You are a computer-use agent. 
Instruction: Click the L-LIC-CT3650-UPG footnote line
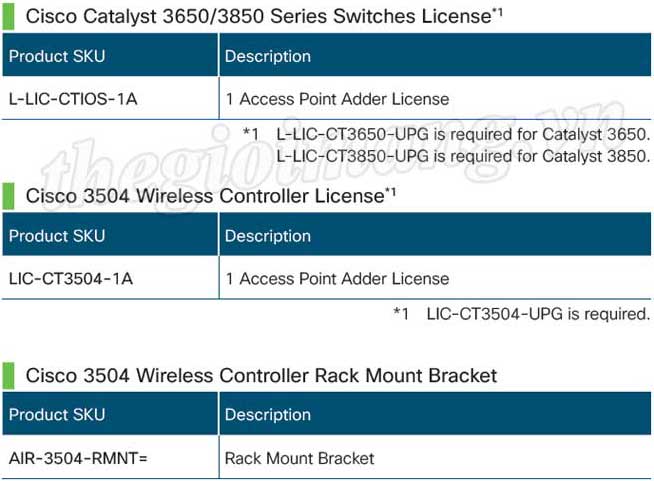click(x=463, y=134)
